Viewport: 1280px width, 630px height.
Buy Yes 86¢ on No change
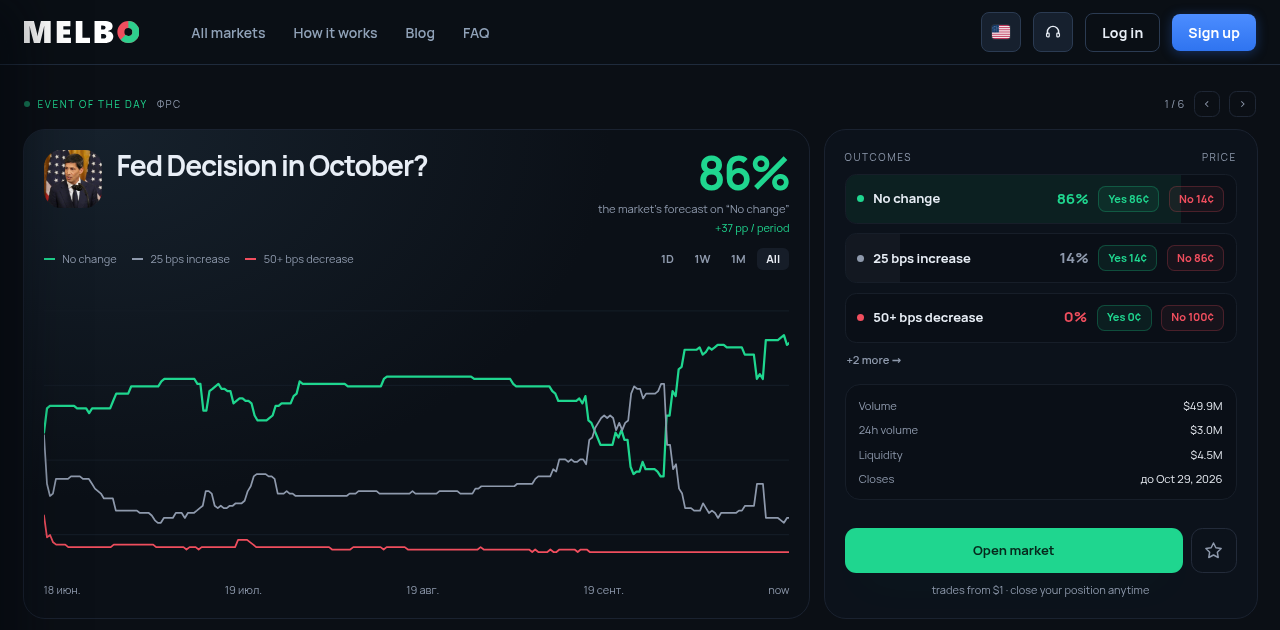[1128, 199]
